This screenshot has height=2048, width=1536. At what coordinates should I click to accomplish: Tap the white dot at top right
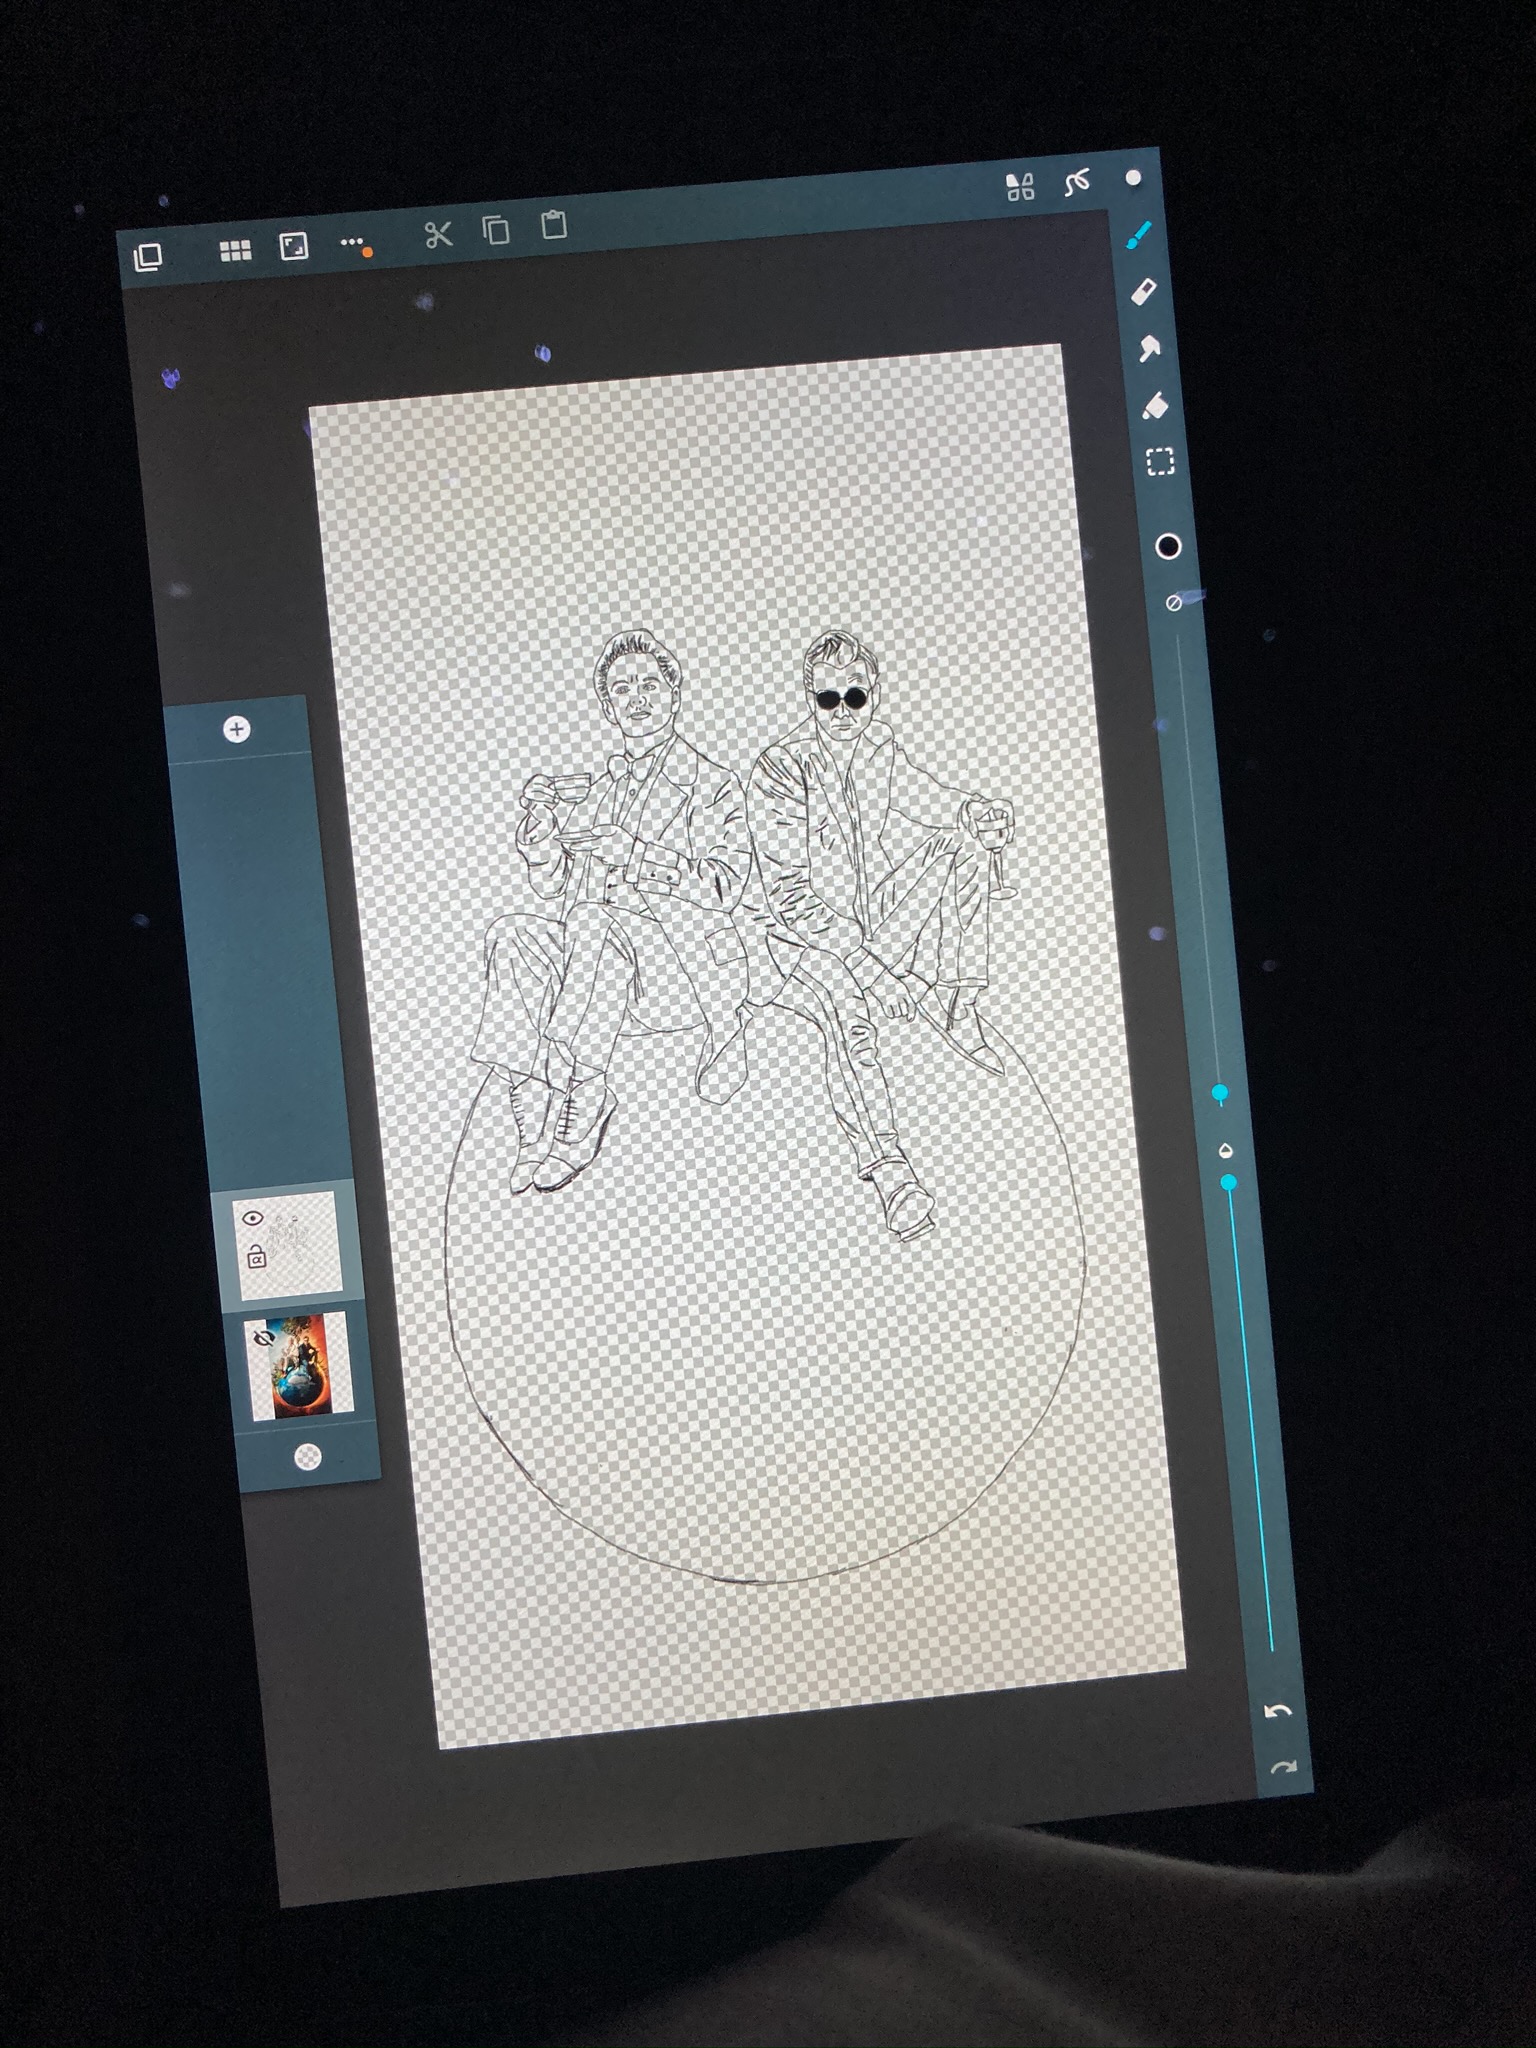[x=1133, y=178]
